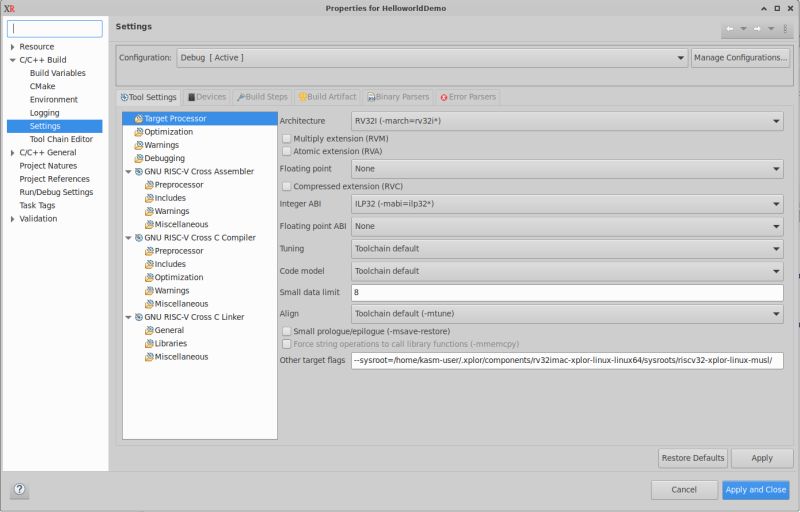
Task: Click Restore Defaults button
Action: click(692, 458)
